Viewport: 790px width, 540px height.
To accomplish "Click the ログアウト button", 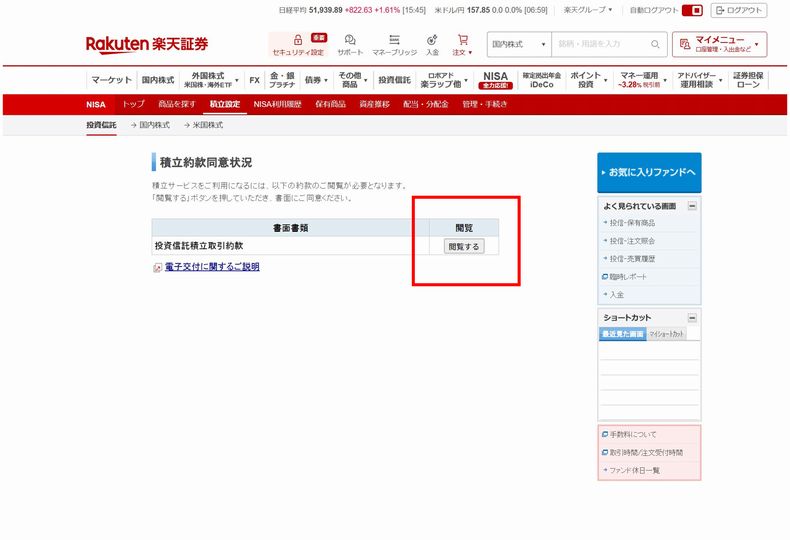I will pos(739,10).
